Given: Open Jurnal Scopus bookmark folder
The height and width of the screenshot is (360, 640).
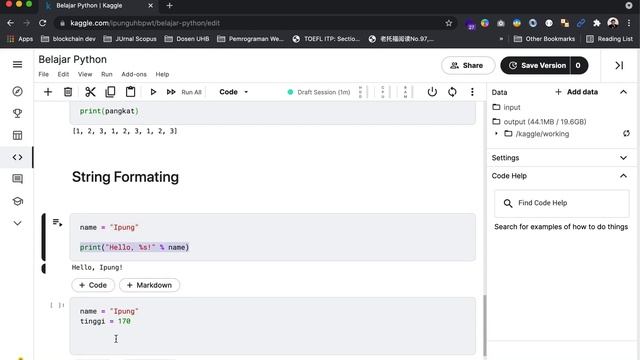Looking at the screenshot, I should pyautogui.click(x=130, y=39).
